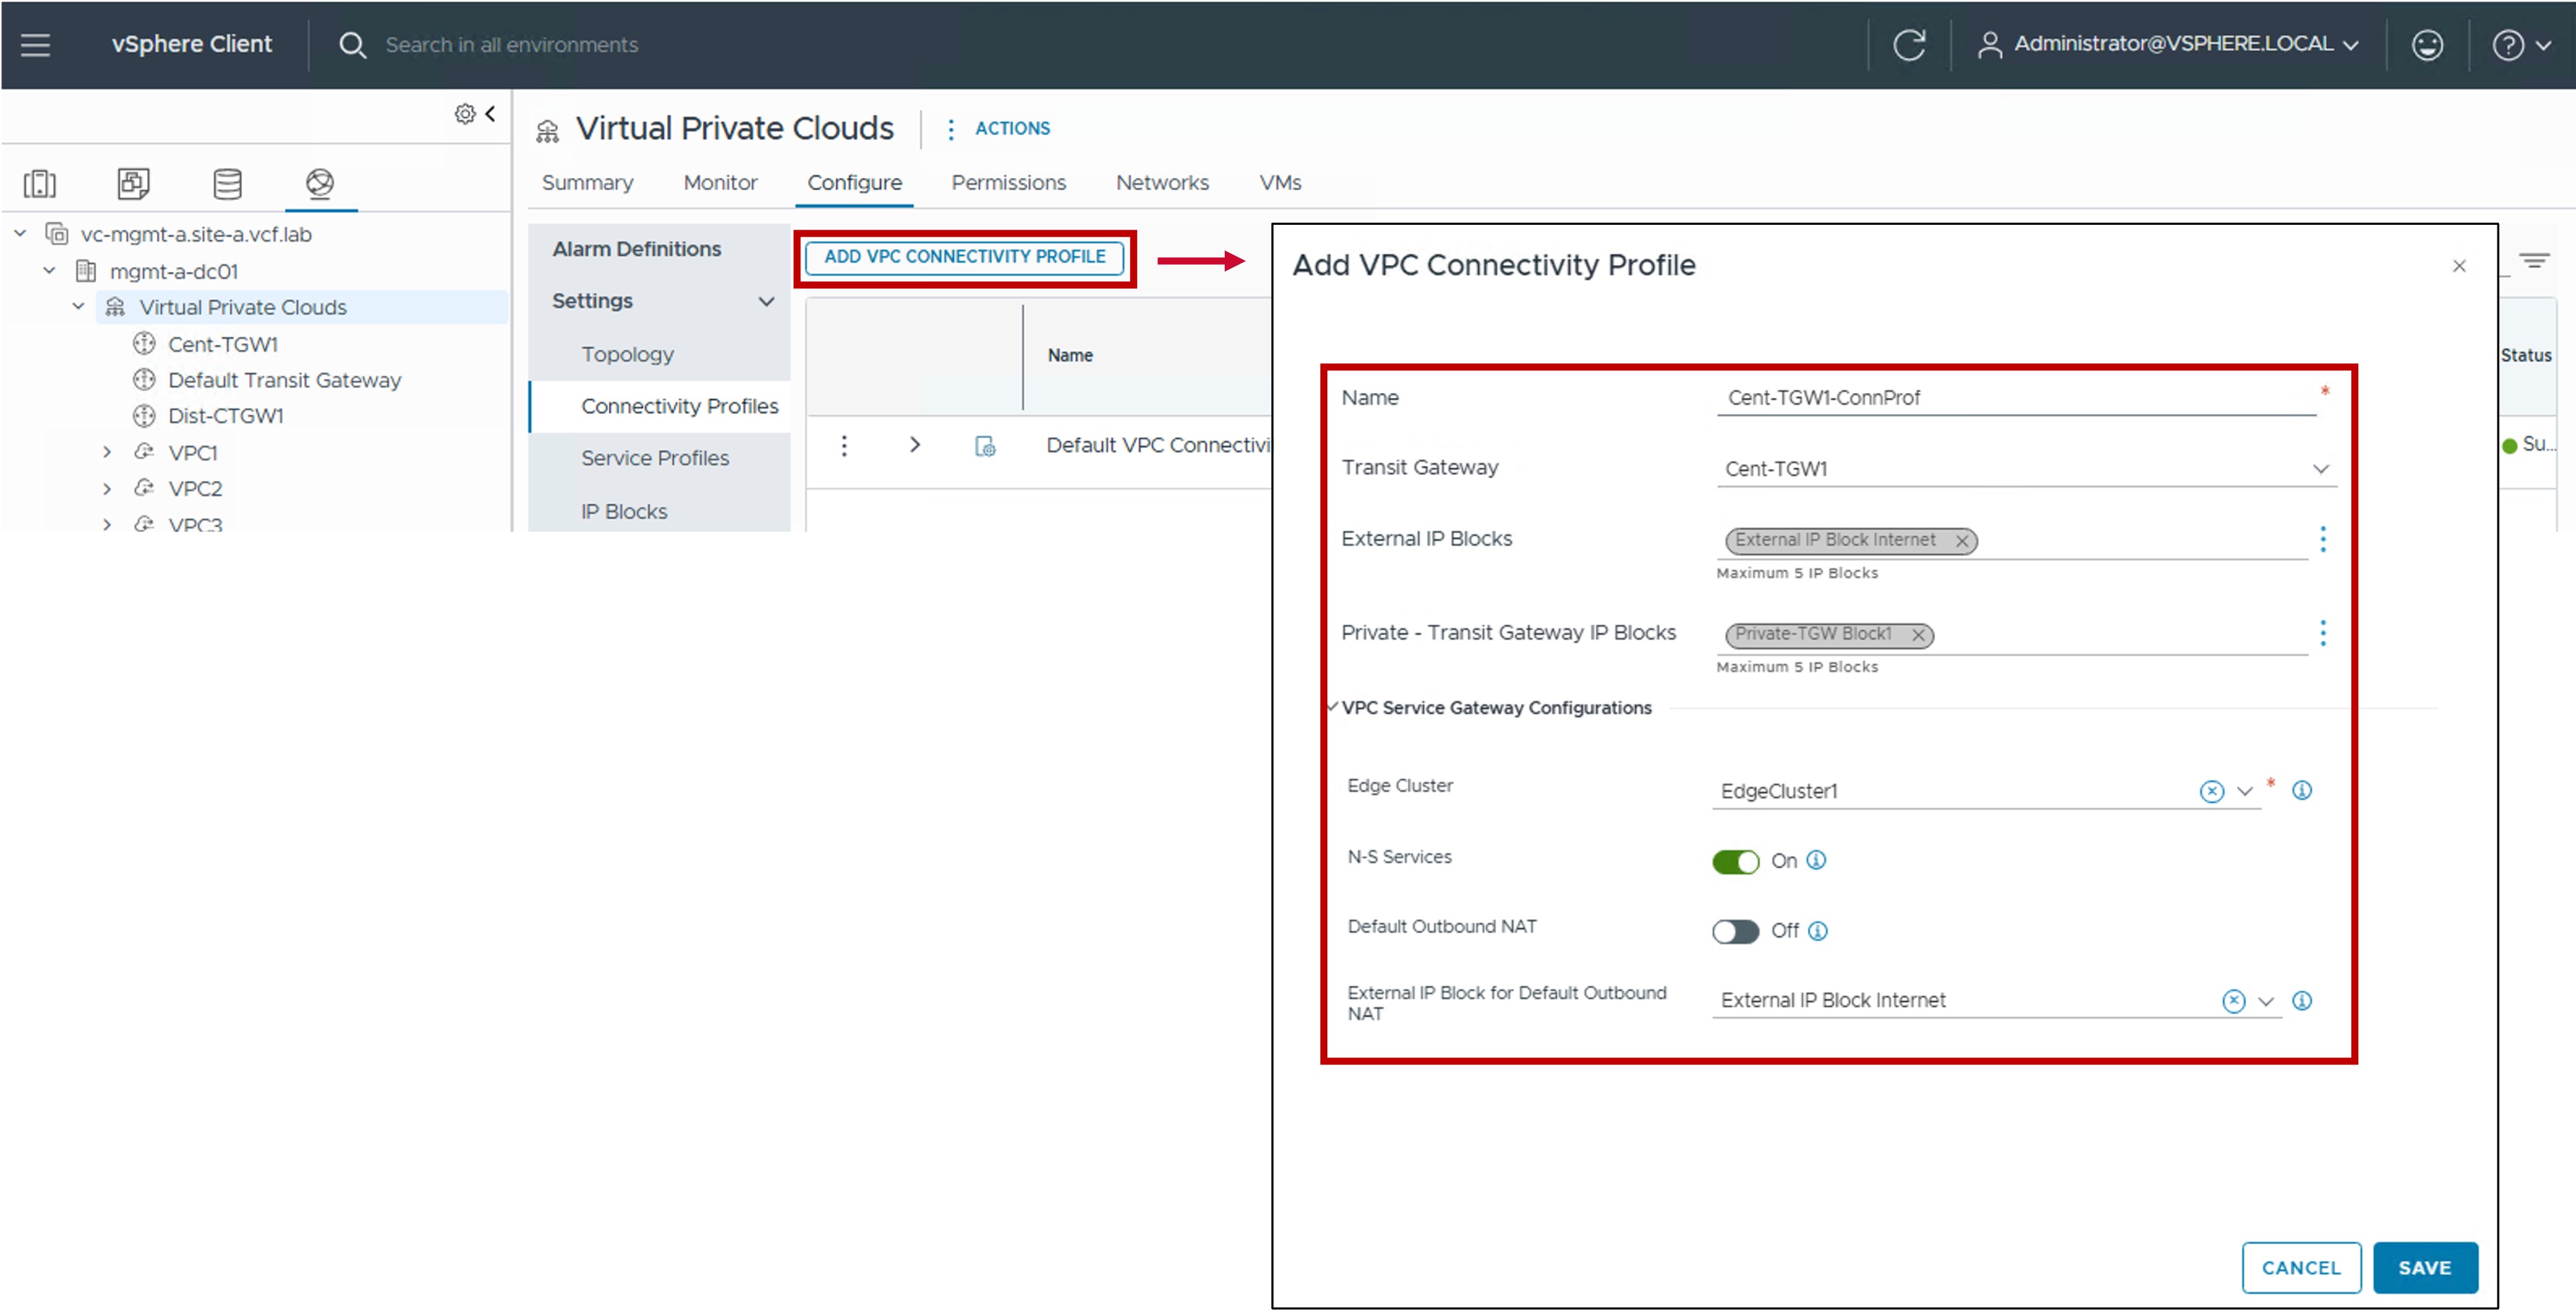Collapse the Virtual Private Clouds tree node
The image size is (2576, 1312).
tap(78, 307)
